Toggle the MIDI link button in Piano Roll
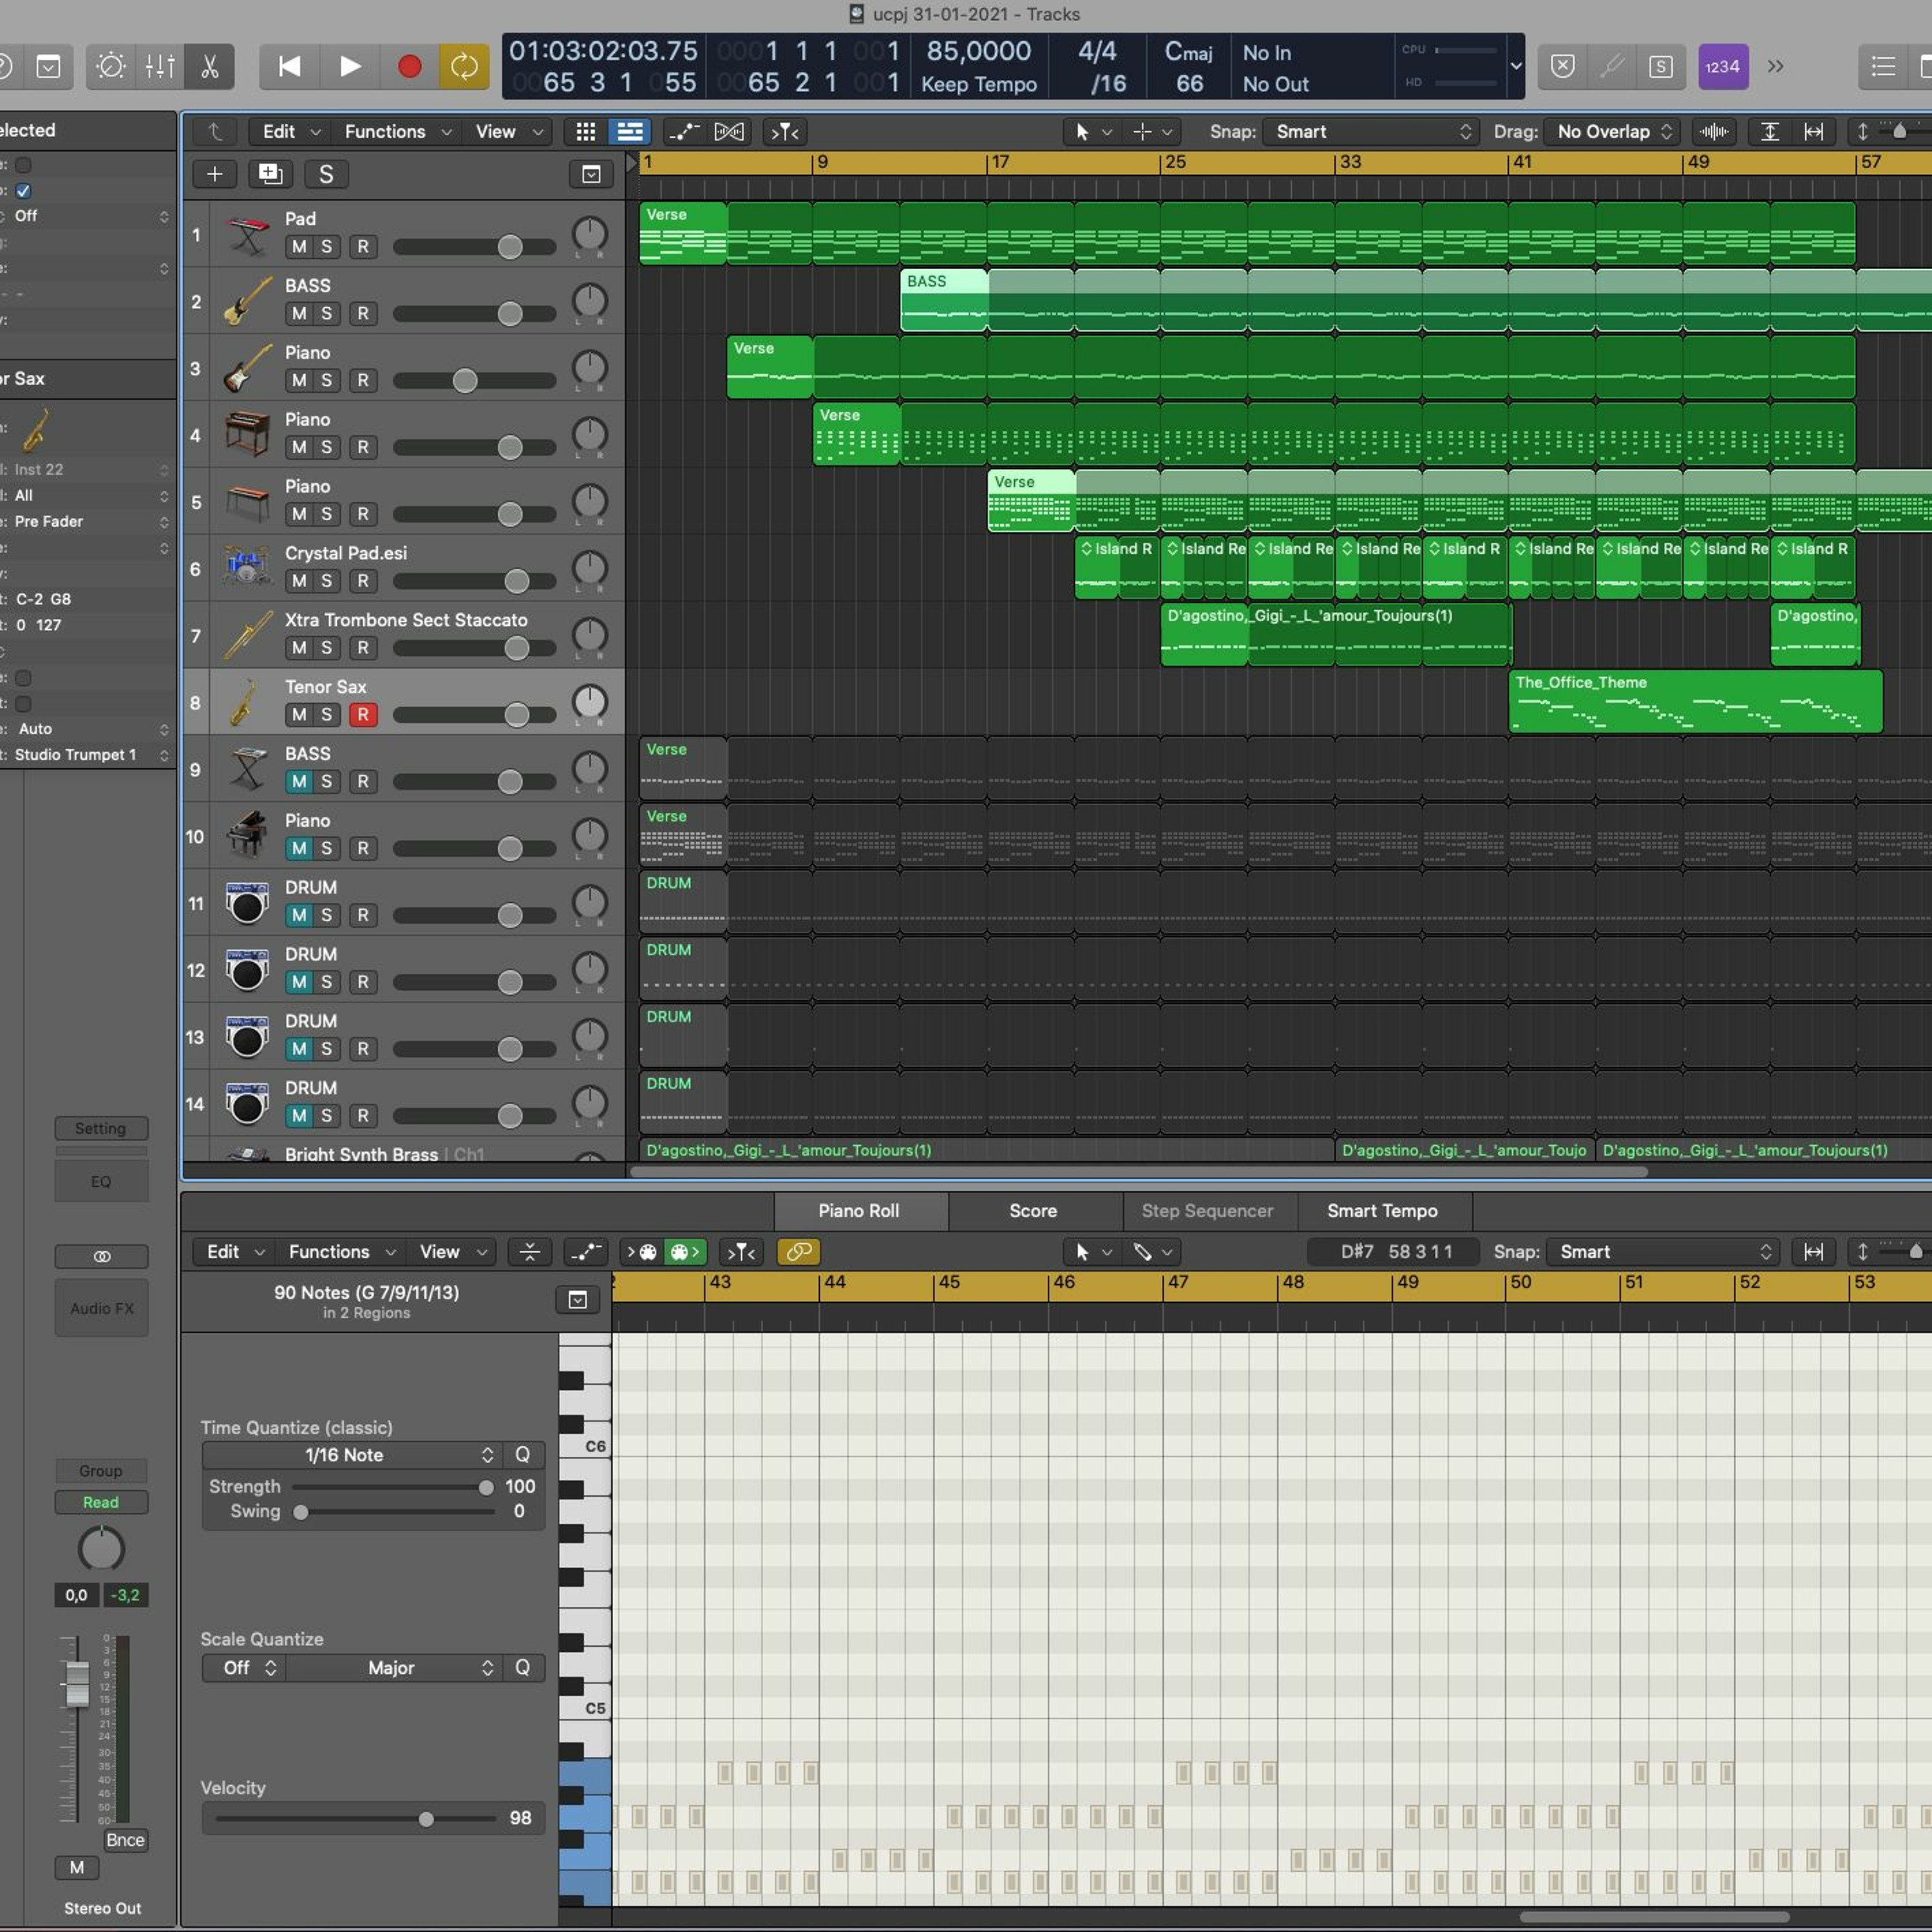 (x=798, y=1251)
